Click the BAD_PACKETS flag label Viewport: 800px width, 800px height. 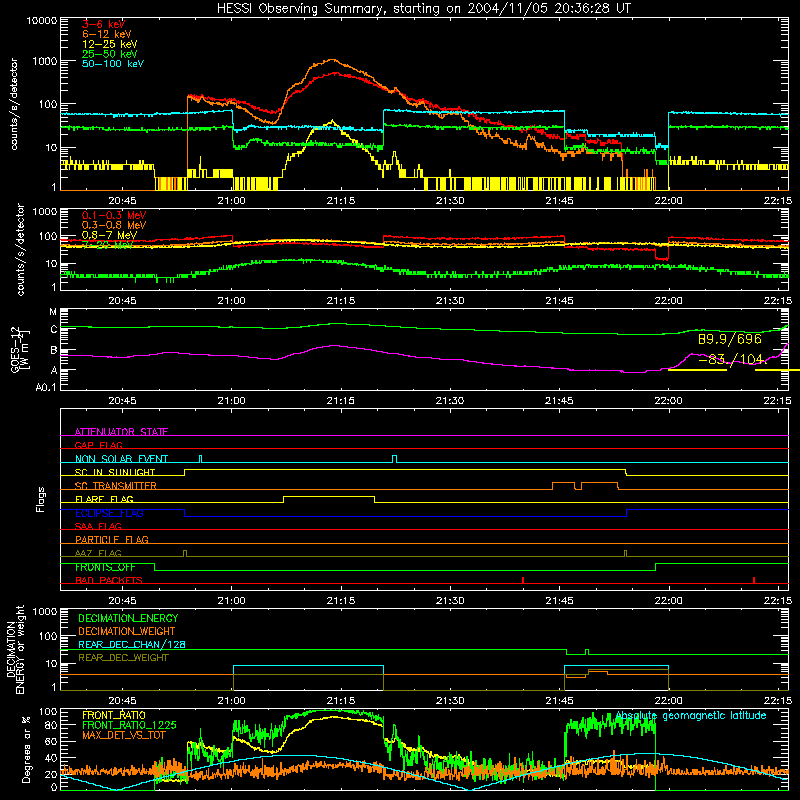click(109, 580)
